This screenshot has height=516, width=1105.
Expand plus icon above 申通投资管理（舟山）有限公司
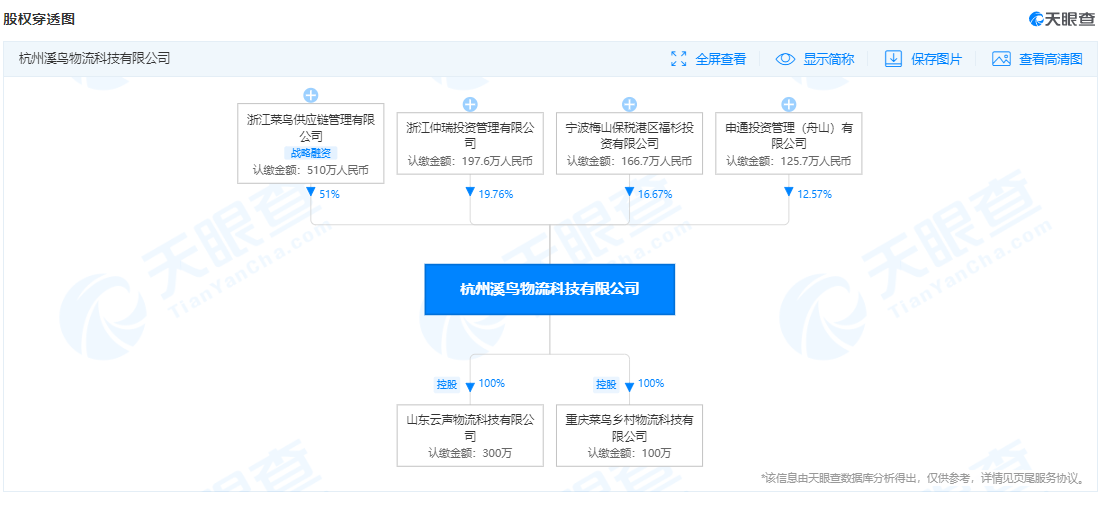[x=788, y=104]
